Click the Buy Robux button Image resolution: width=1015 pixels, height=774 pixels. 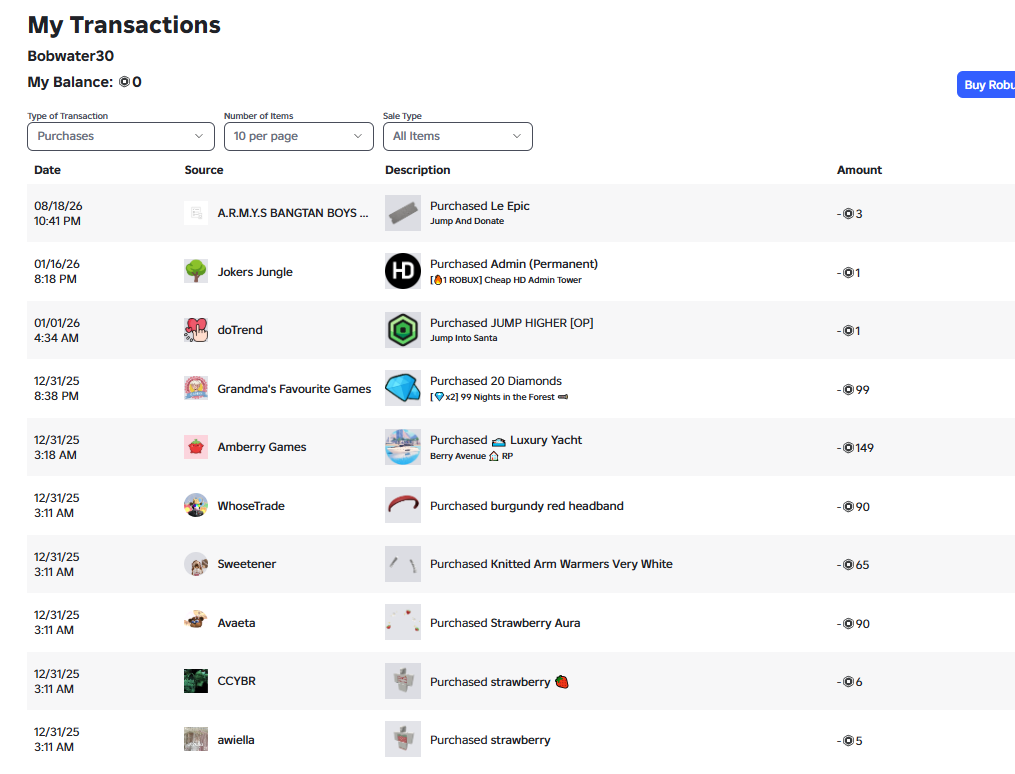[x=986, y=85]
